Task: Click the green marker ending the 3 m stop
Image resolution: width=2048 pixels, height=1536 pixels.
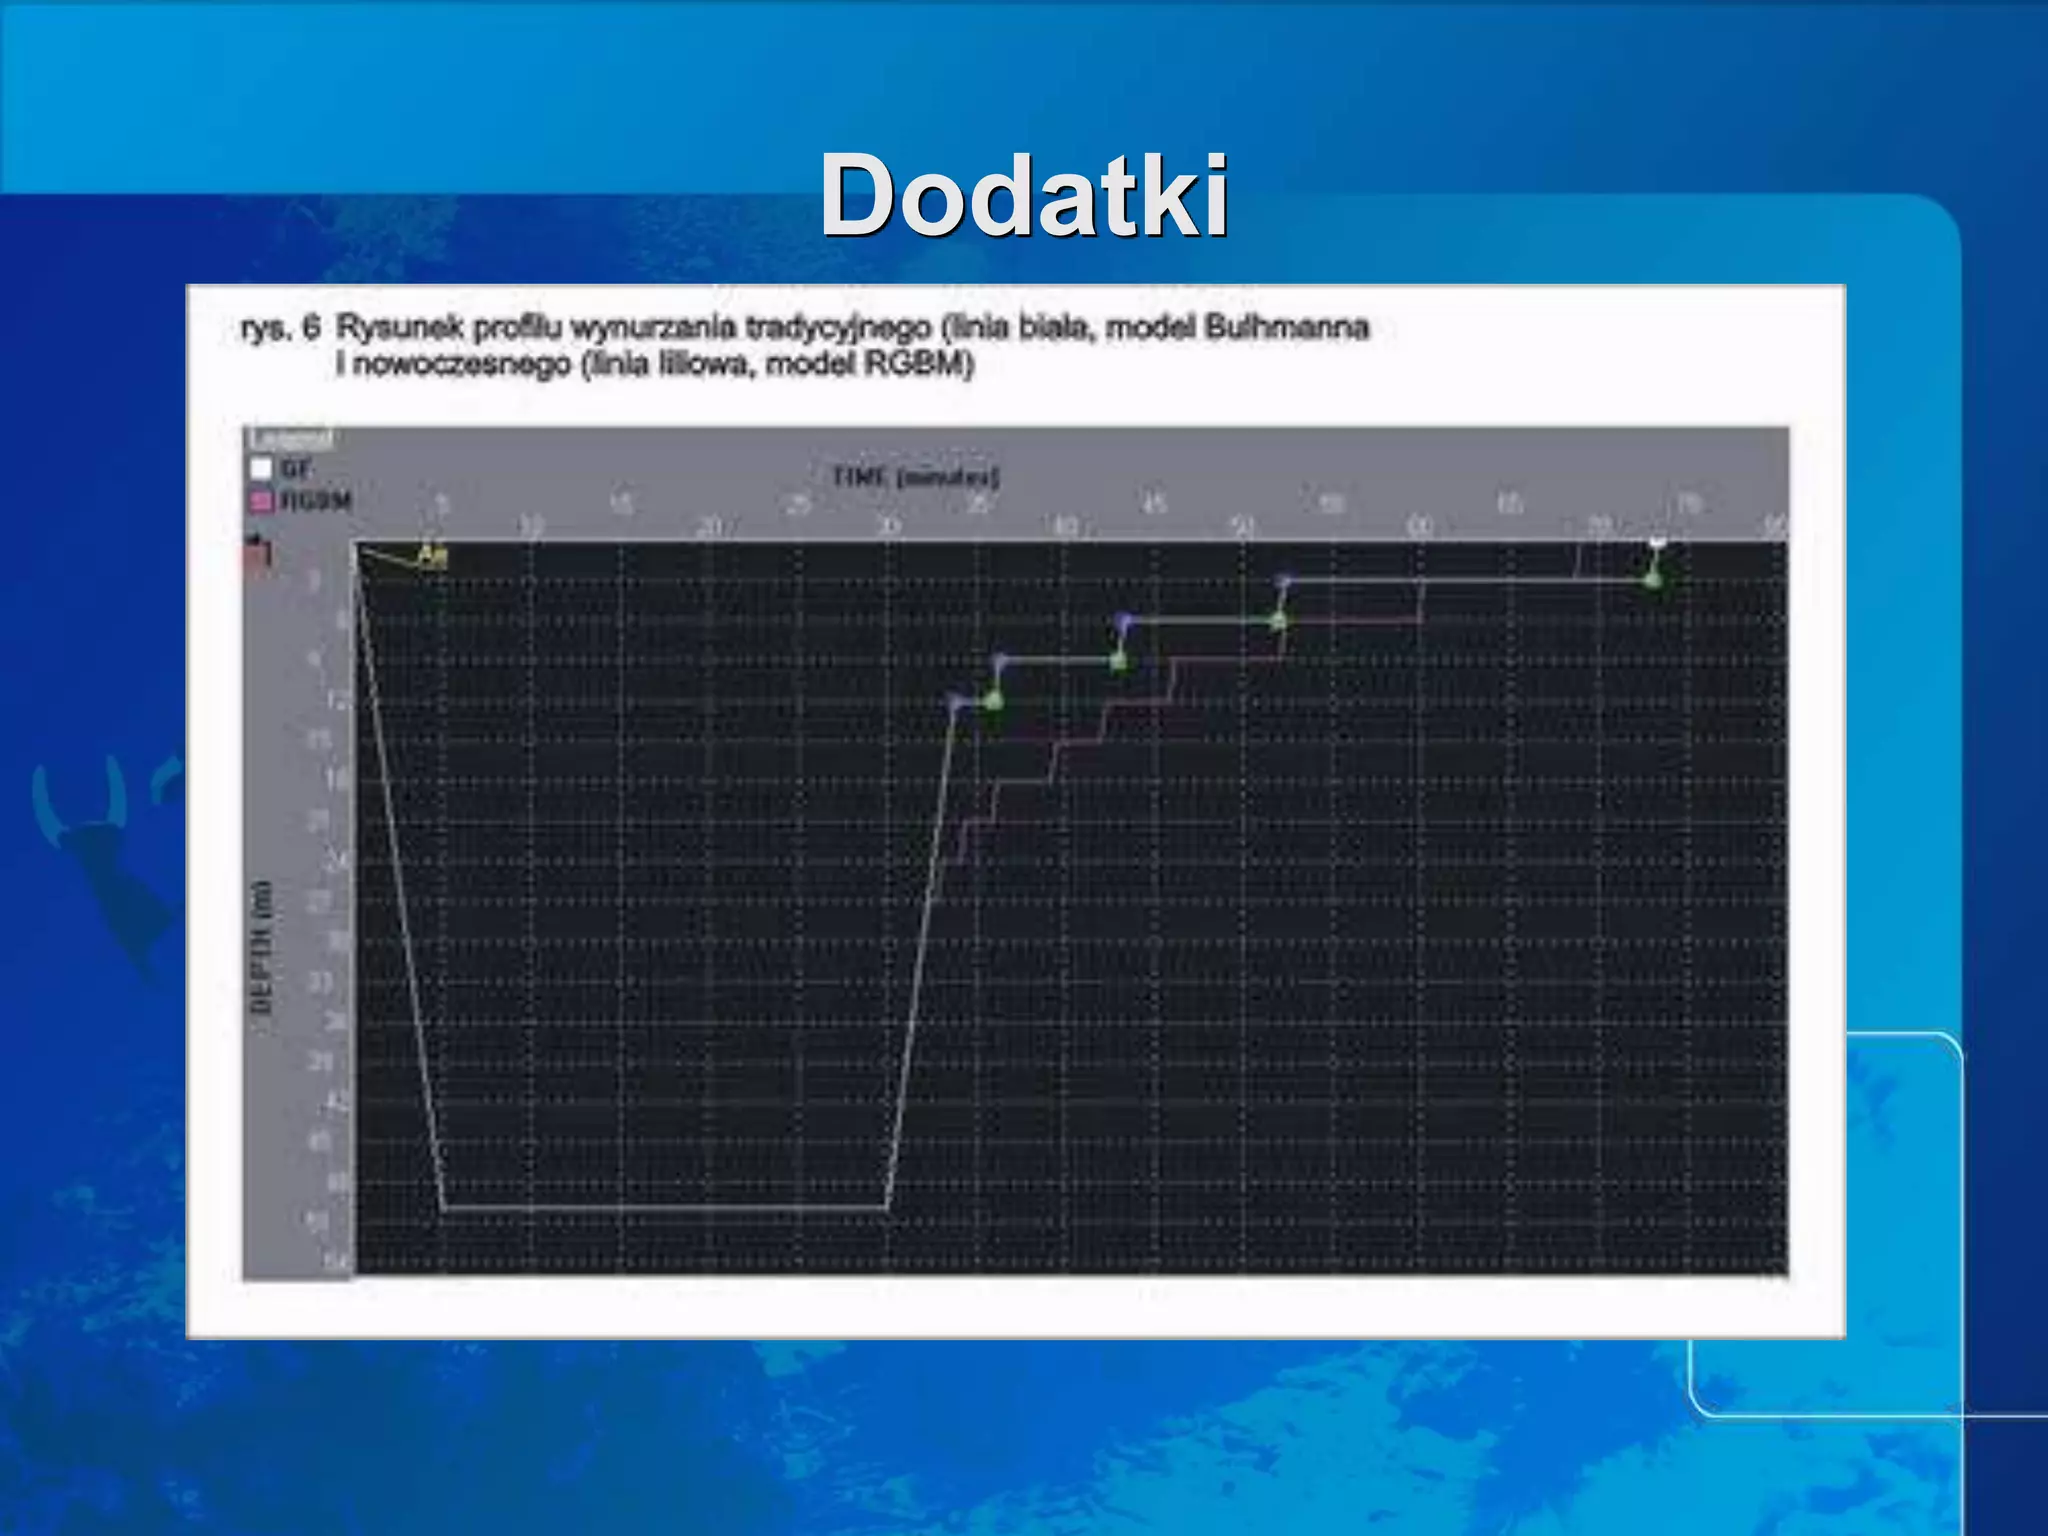Action: point(1653,580)
